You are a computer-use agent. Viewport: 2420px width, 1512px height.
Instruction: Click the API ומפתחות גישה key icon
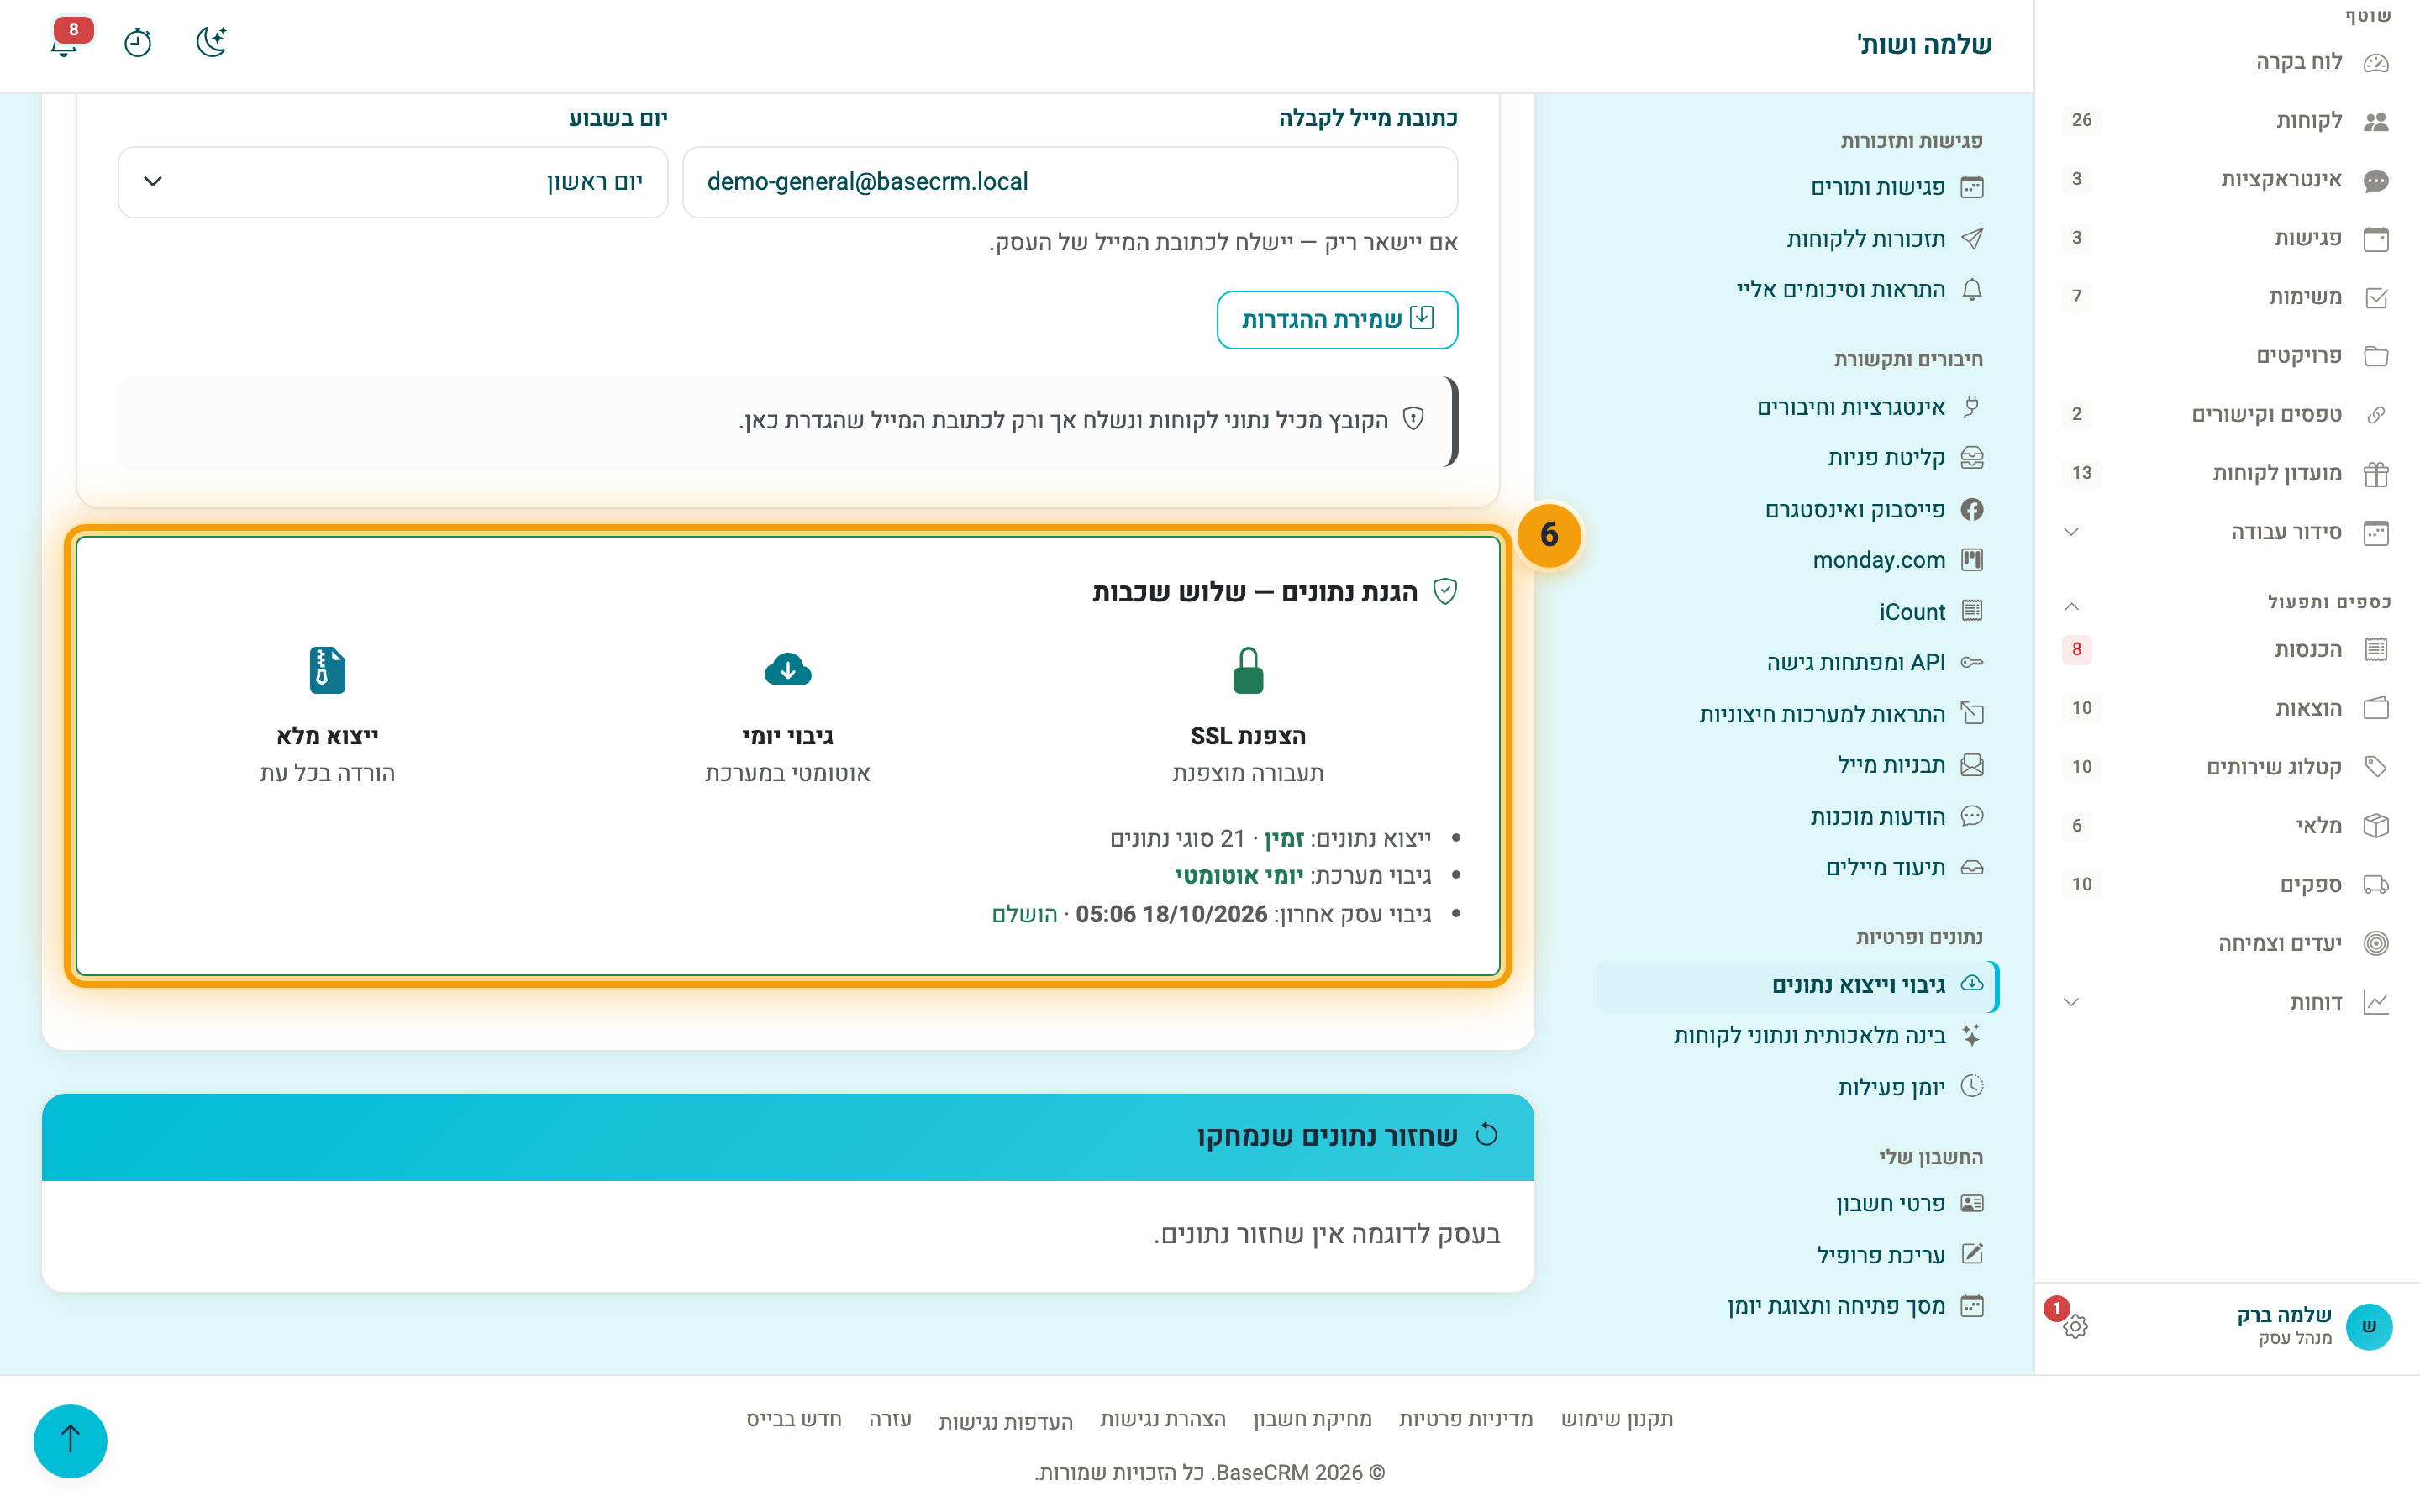click(x=1972, y=663)
